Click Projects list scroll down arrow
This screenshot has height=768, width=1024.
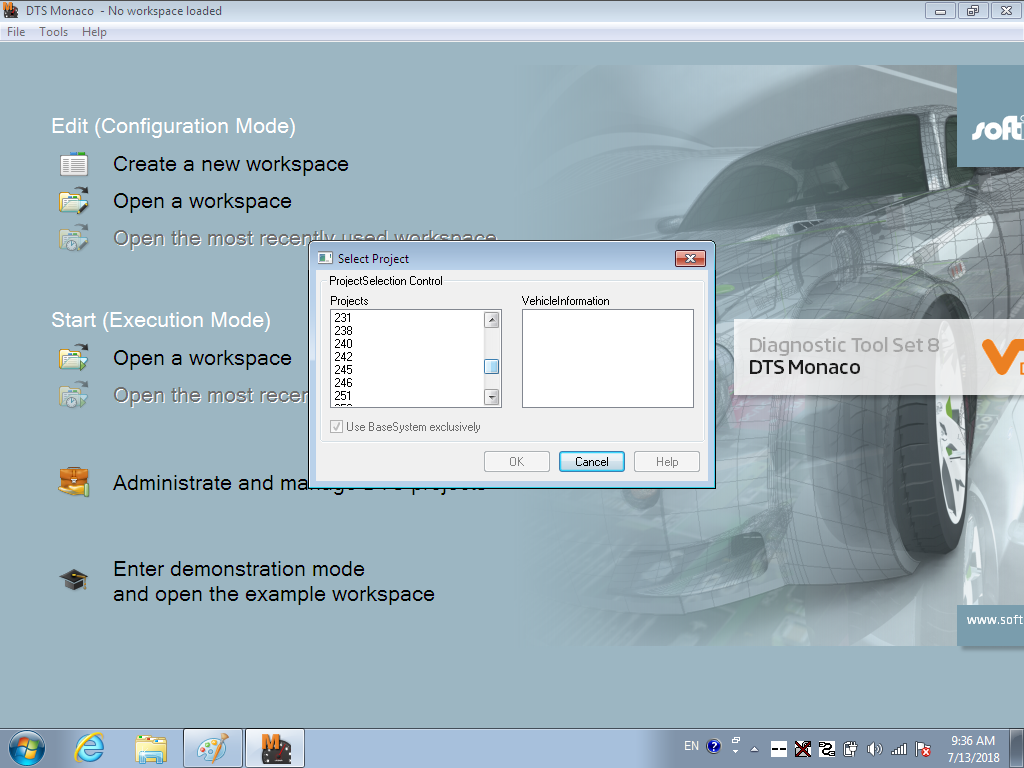[x=492, y=397]
